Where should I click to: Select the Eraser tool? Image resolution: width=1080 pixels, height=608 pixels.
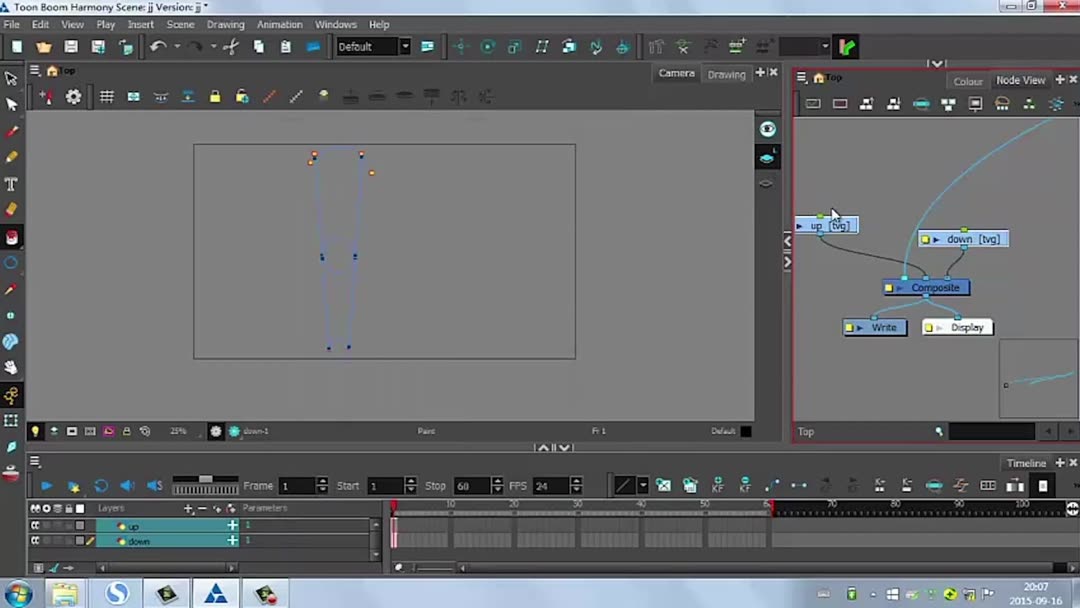click(x=12, y=209)
